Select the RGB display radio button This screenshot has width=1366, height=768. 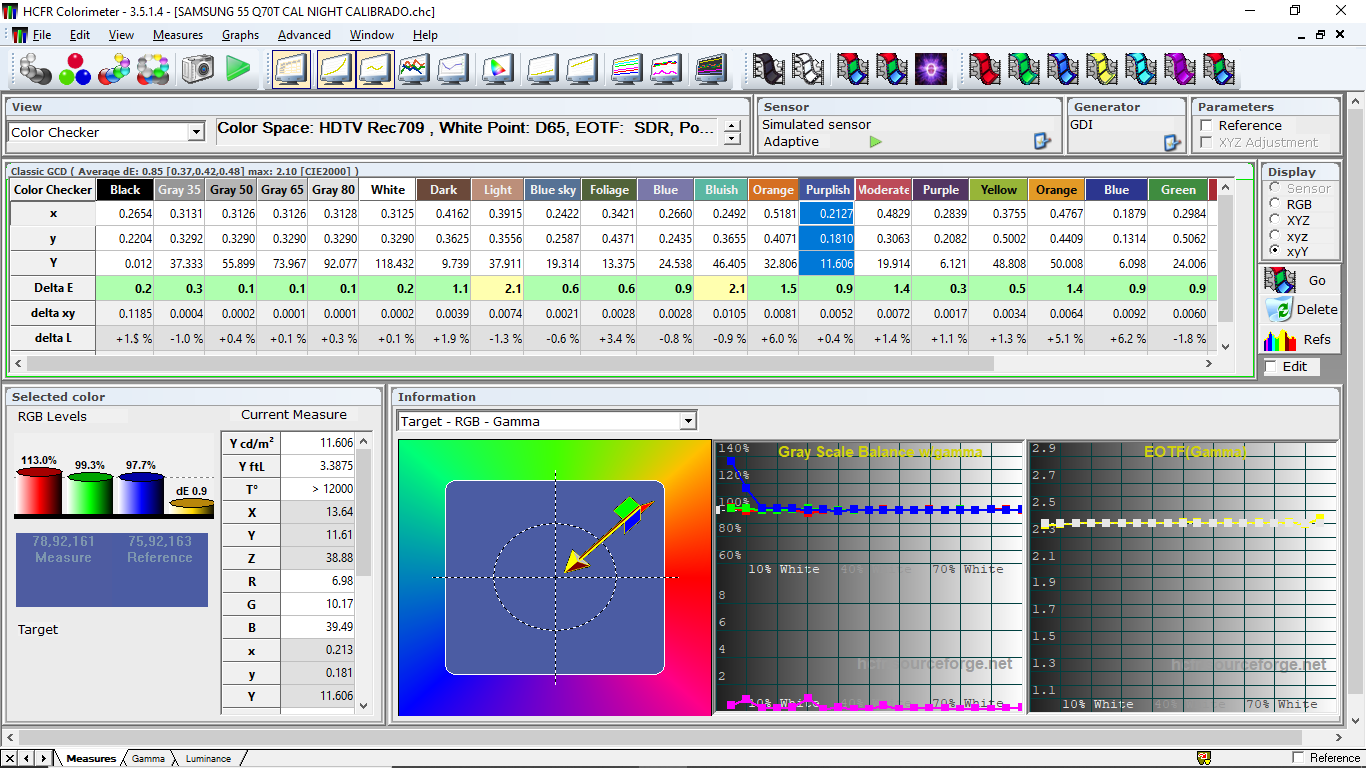(x=1275, y=204)
